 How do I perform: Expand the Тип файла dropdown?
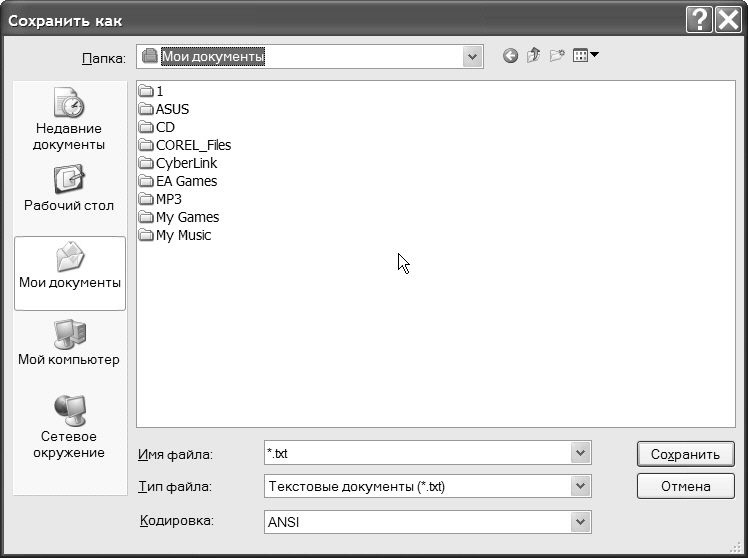click(580, 486)
